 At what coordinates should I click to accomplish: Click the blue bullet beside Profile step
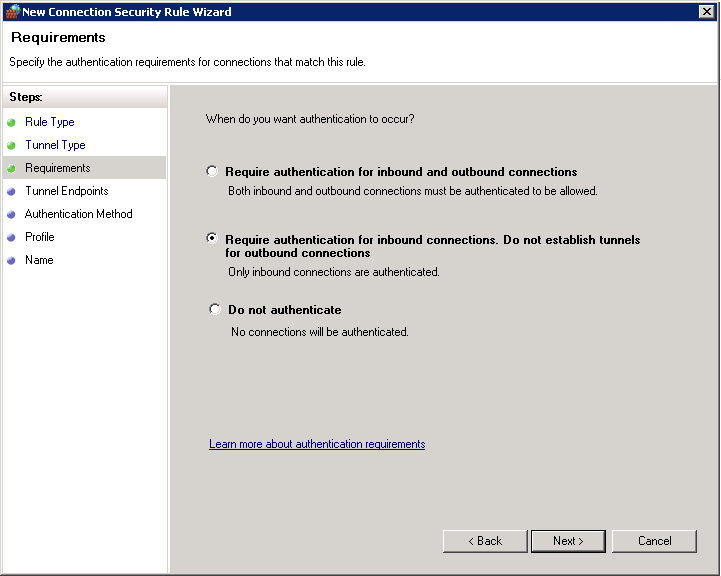(x=11, y=237)
